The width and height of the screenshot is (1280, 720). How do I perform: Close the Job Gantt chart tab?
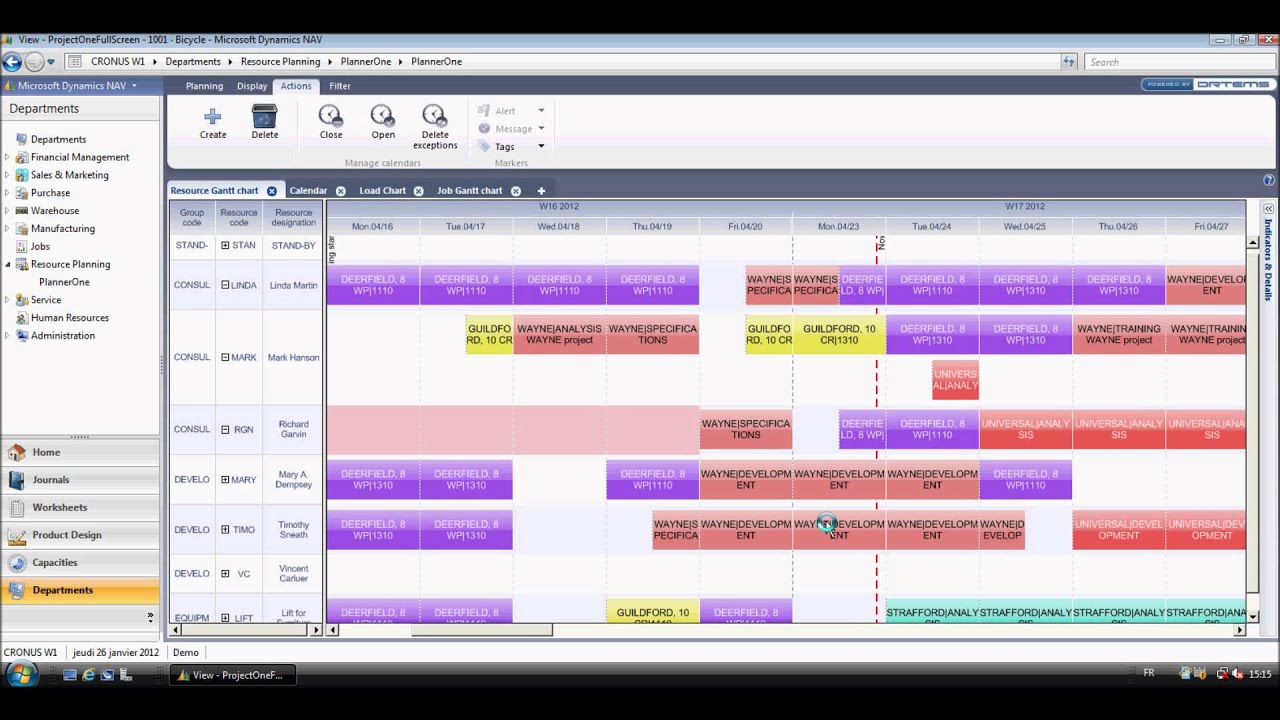tap(515, 191)
